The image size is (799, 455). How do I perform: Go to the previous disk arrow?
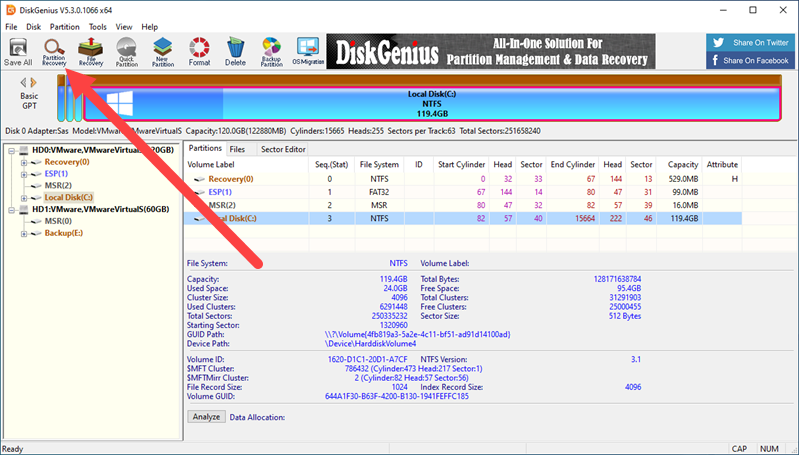coord(23,82)
